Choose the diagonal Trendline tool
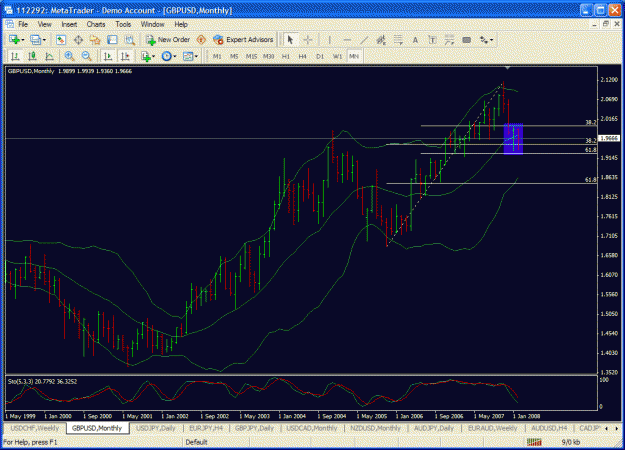This screenshot has height=450, width=625. 364,40
